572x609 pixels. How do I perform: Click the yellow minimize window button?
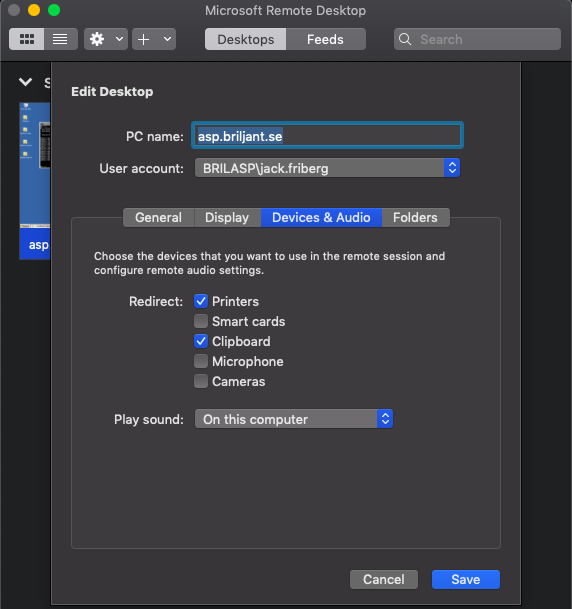coord(34,10)
